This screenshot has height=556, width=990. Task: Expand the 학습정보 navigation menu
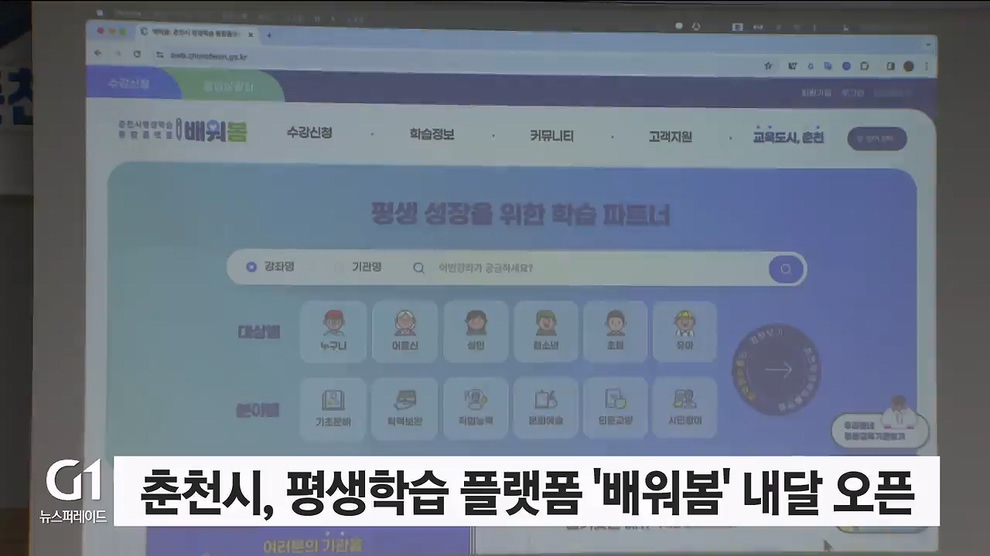click(431, 134)
